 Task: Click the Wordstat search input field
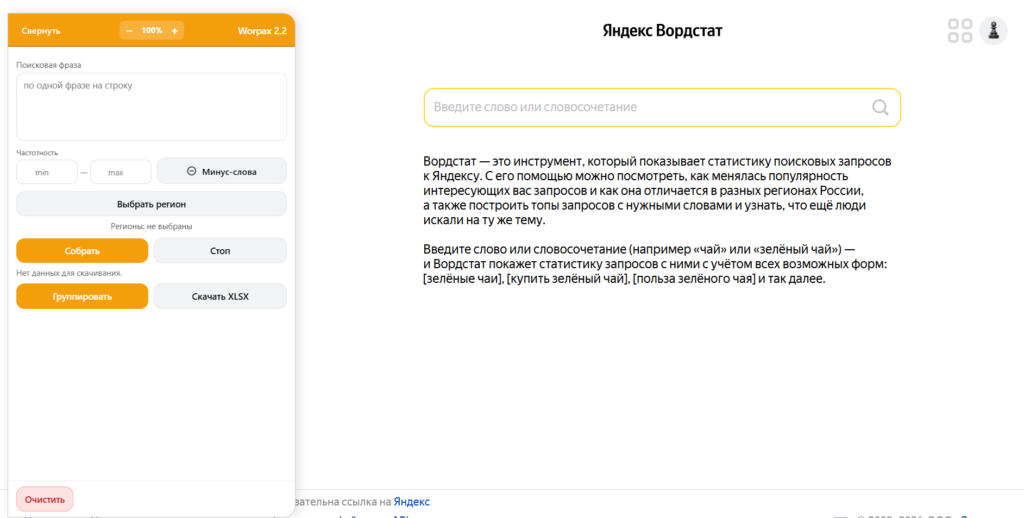pyautogui.click(x=645, y=108)
